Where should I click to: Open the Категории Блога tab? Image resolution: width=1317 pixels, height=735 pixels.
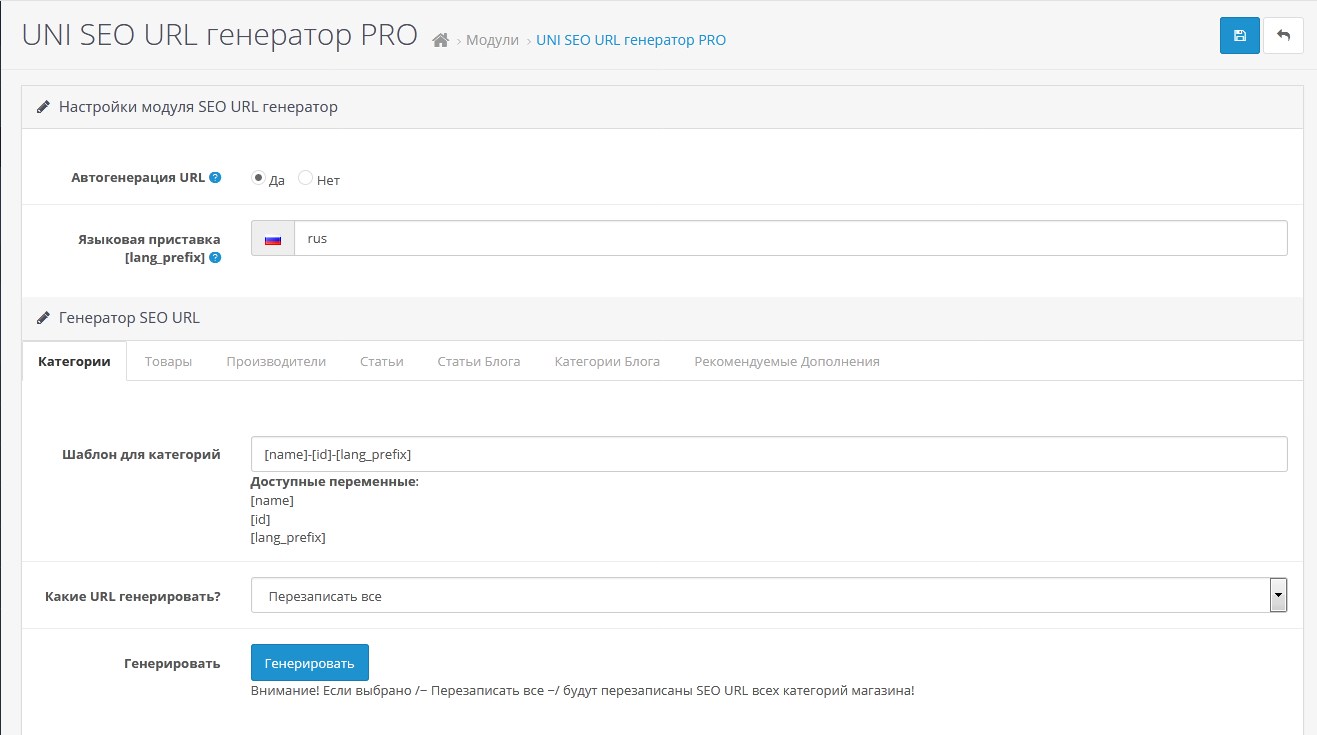click(x=607, y=361)
